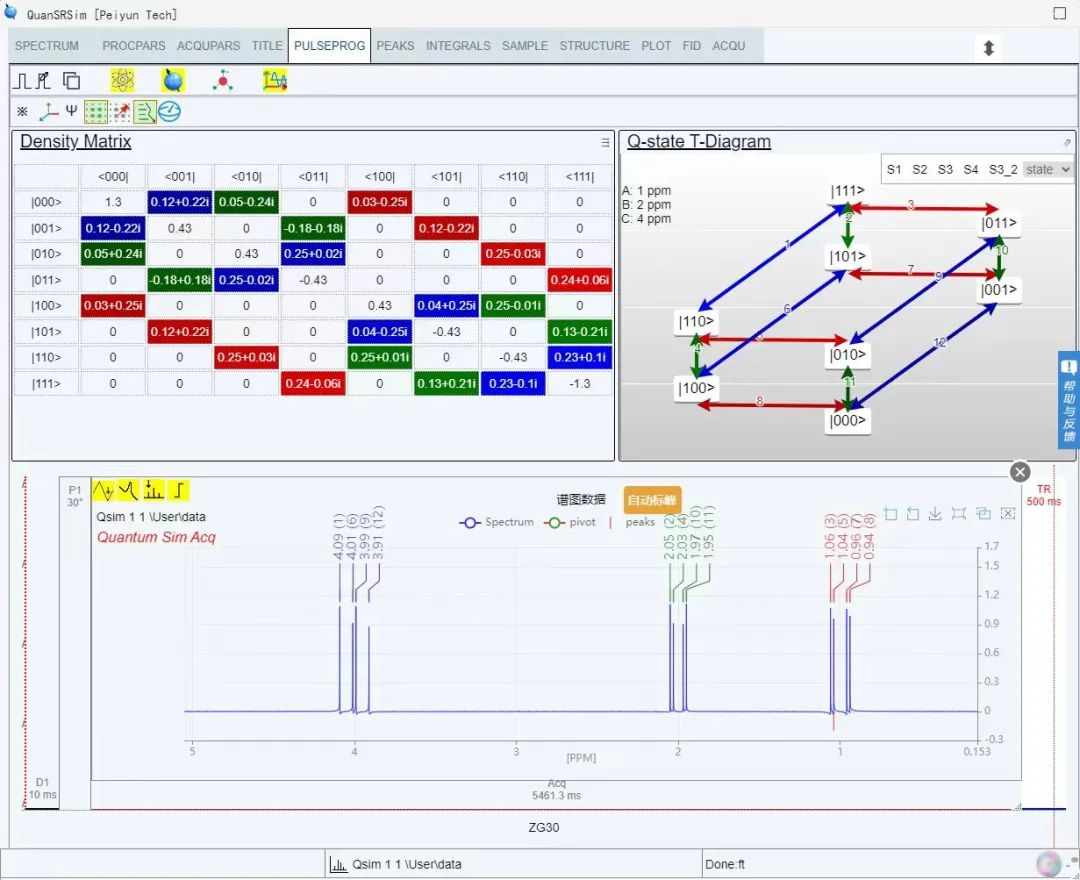Click the waveform signal plot icon
Image resolution: width=1080 pixels, height=880 pixels.
(275, 81)
